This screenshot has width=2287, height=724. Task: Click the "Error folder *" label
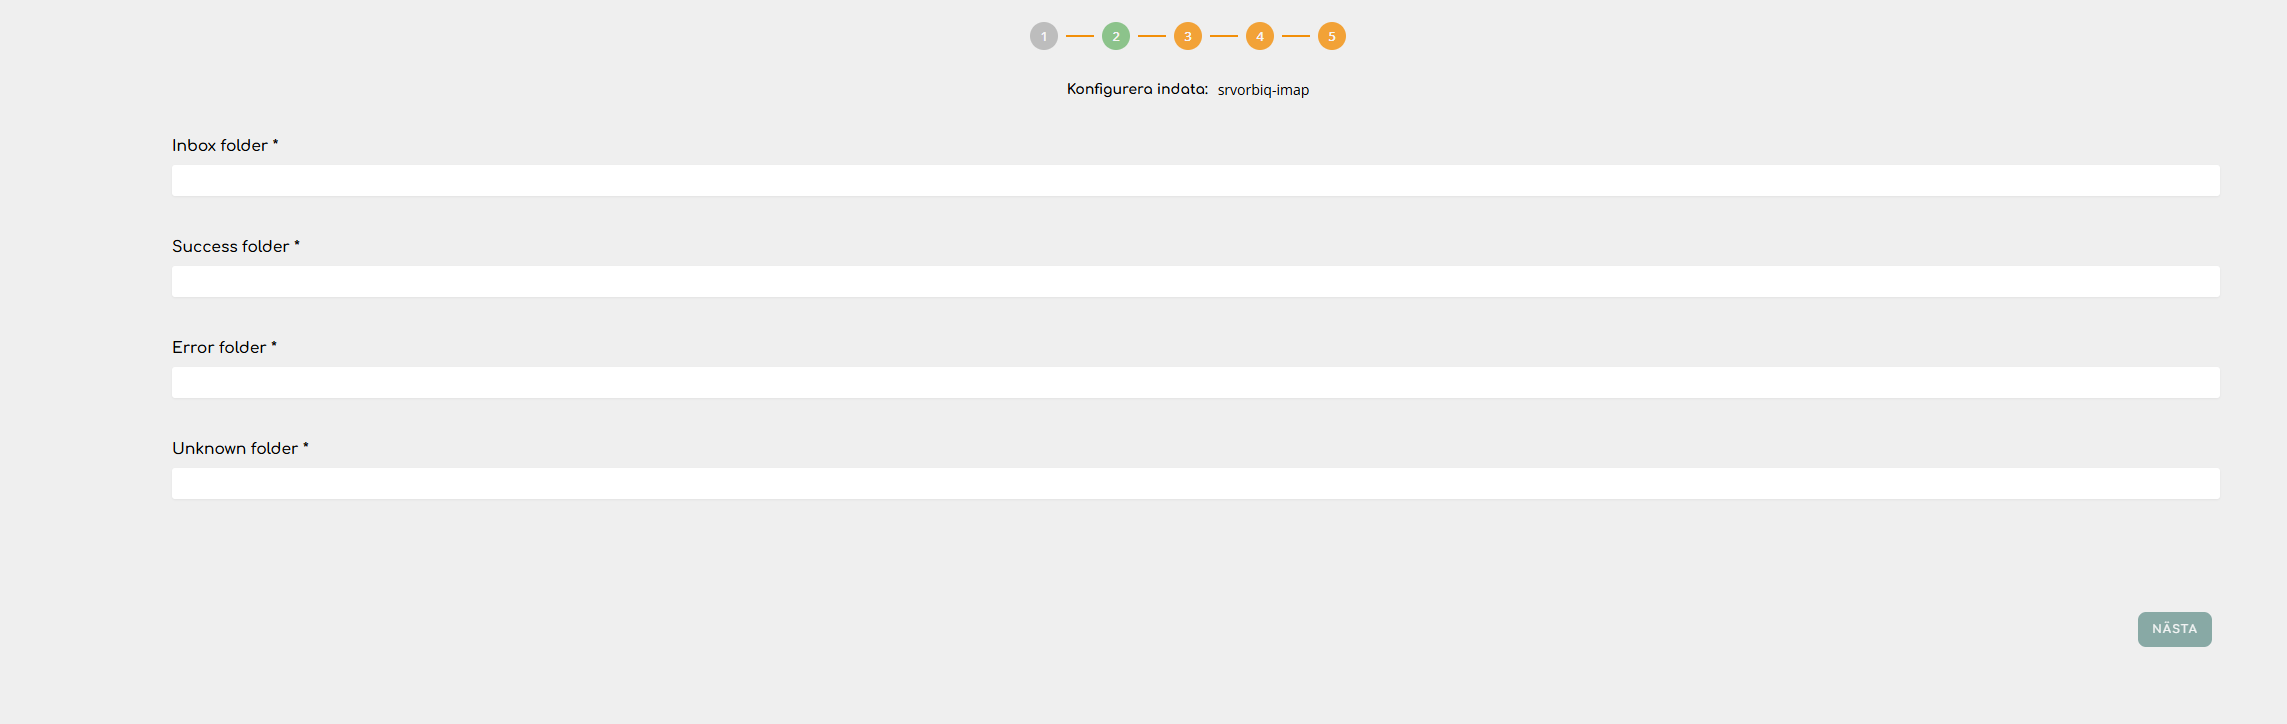pyautogui.click(x=224, y=348)
